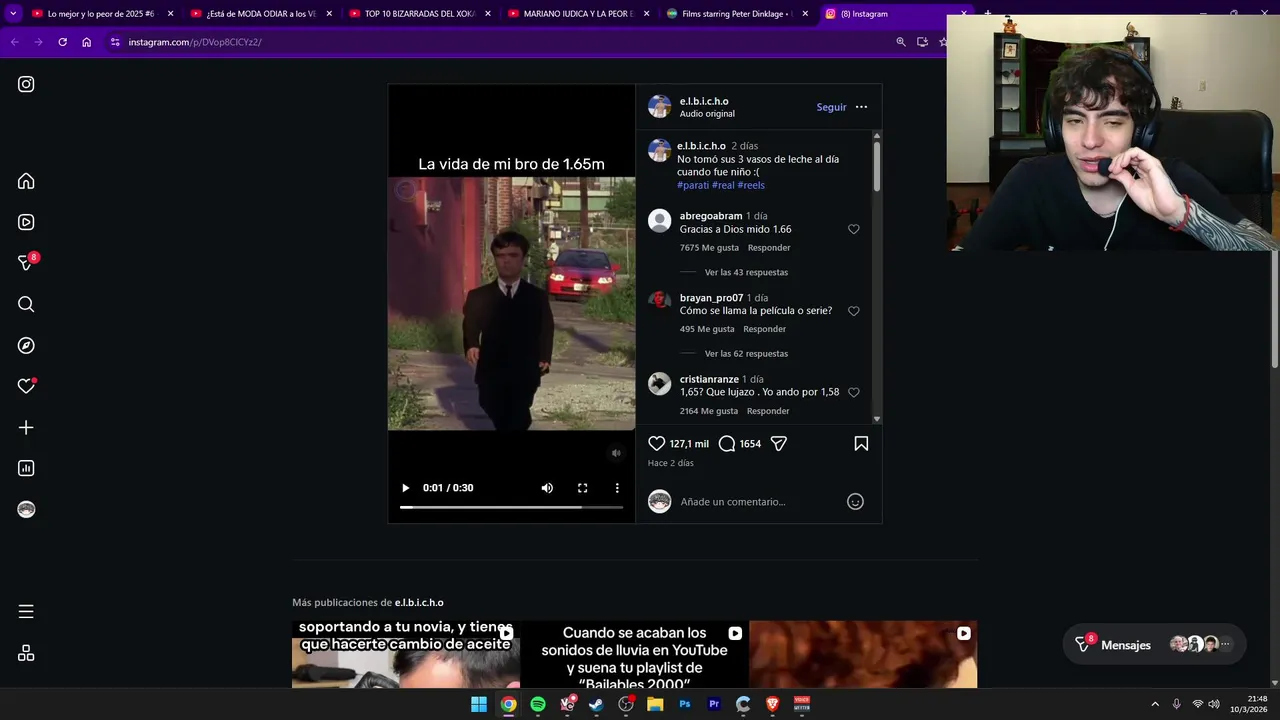Switch to 'MARIANO IUDICA Y LA PEOR' tab
Image resolution: width=1280 pixels, height=720 pixels.
(x=579, y=14)
